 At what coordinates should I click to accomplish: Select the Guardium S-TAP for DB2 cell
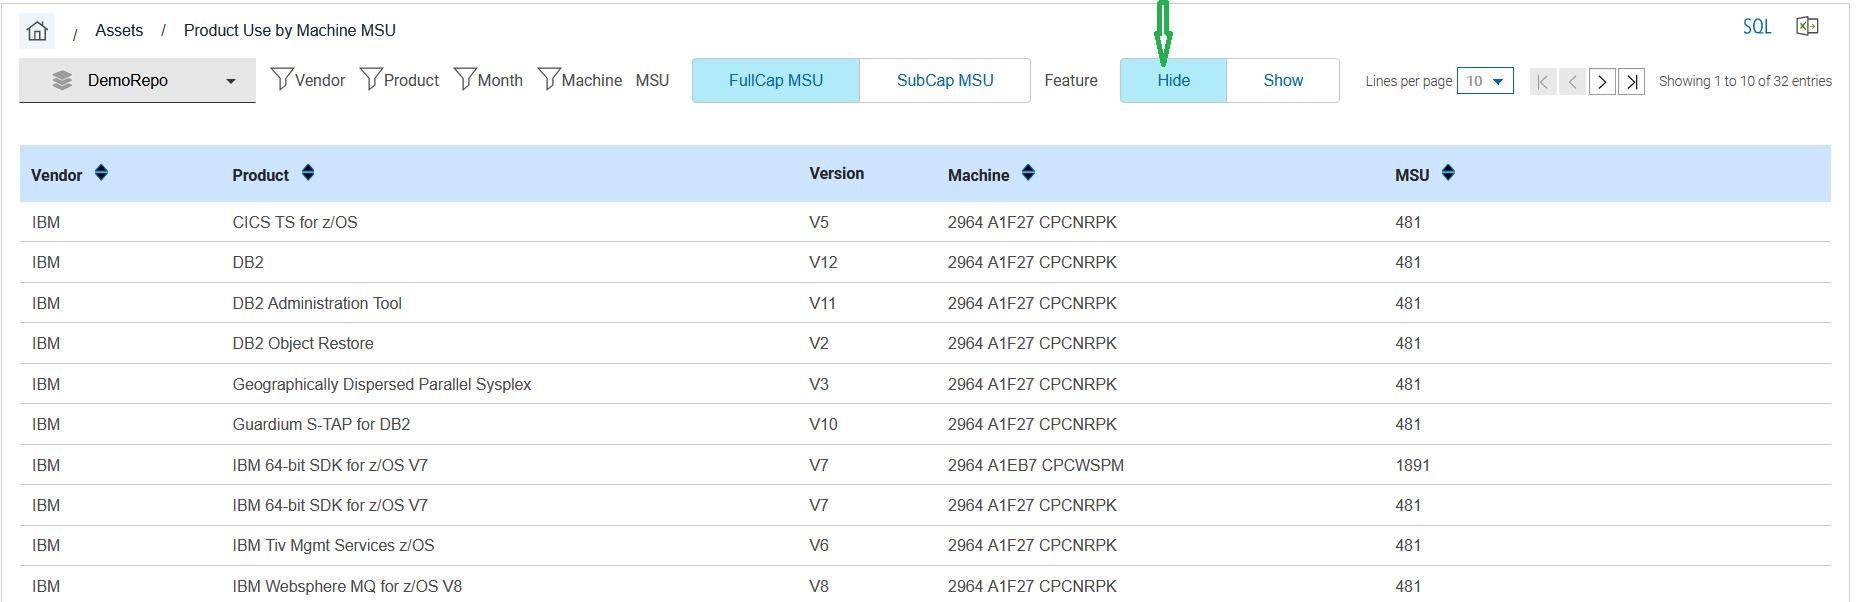point(321,424)
